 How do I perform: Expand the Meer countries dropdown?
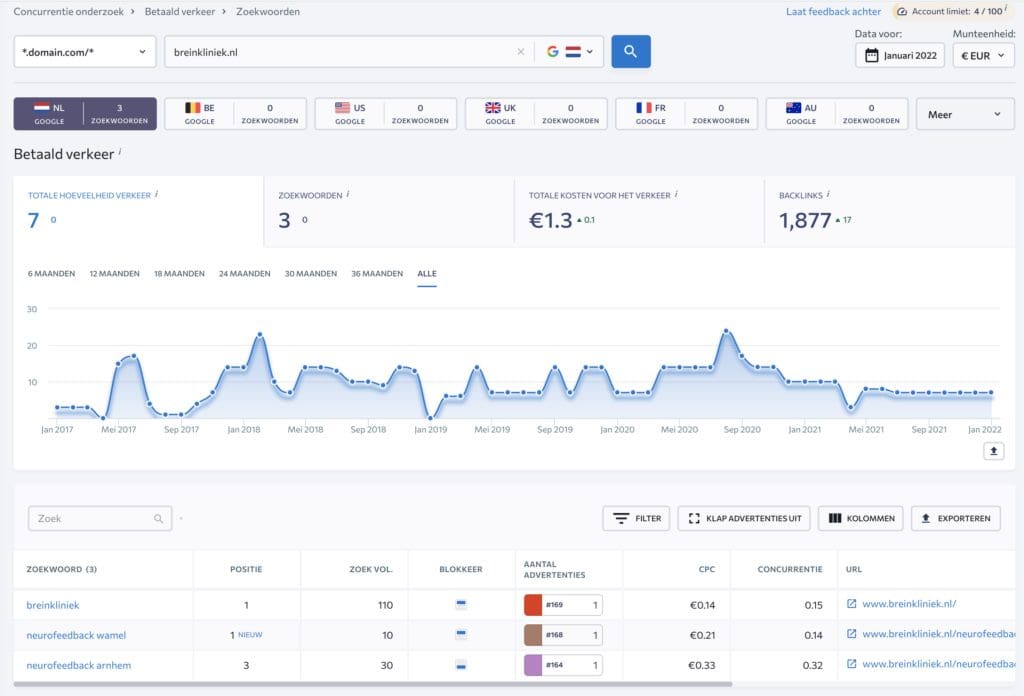click(965, 114)
